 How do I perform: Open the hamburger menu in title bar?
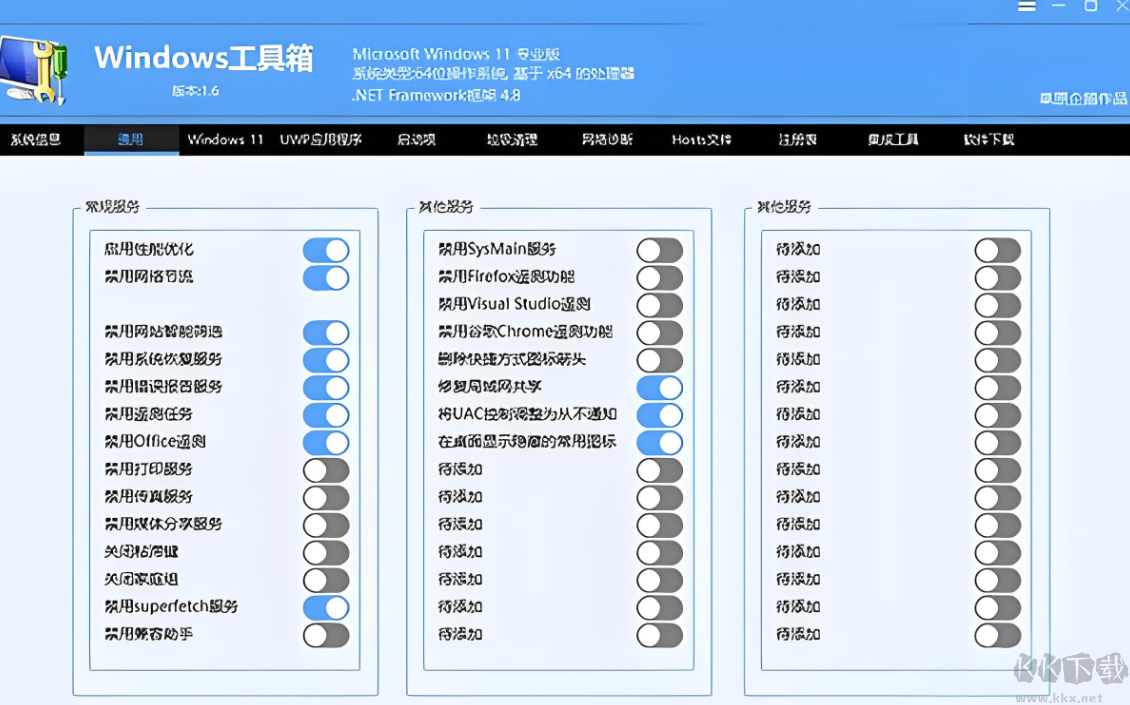point(1027,6)
